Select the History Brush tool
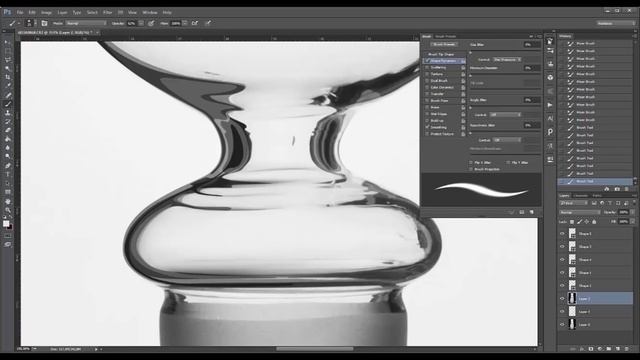 click(8, 121)
